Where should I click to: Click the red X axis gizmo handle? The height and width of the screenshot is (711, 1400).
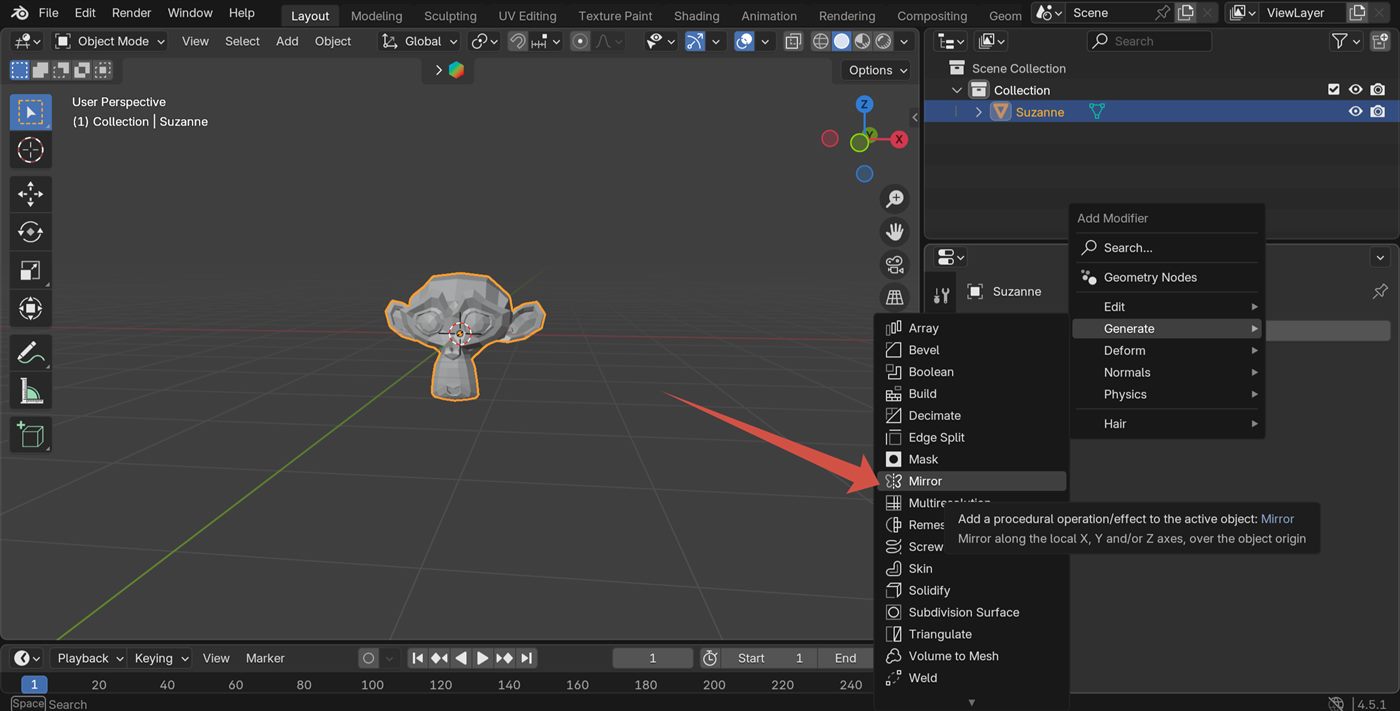point(899,139)
